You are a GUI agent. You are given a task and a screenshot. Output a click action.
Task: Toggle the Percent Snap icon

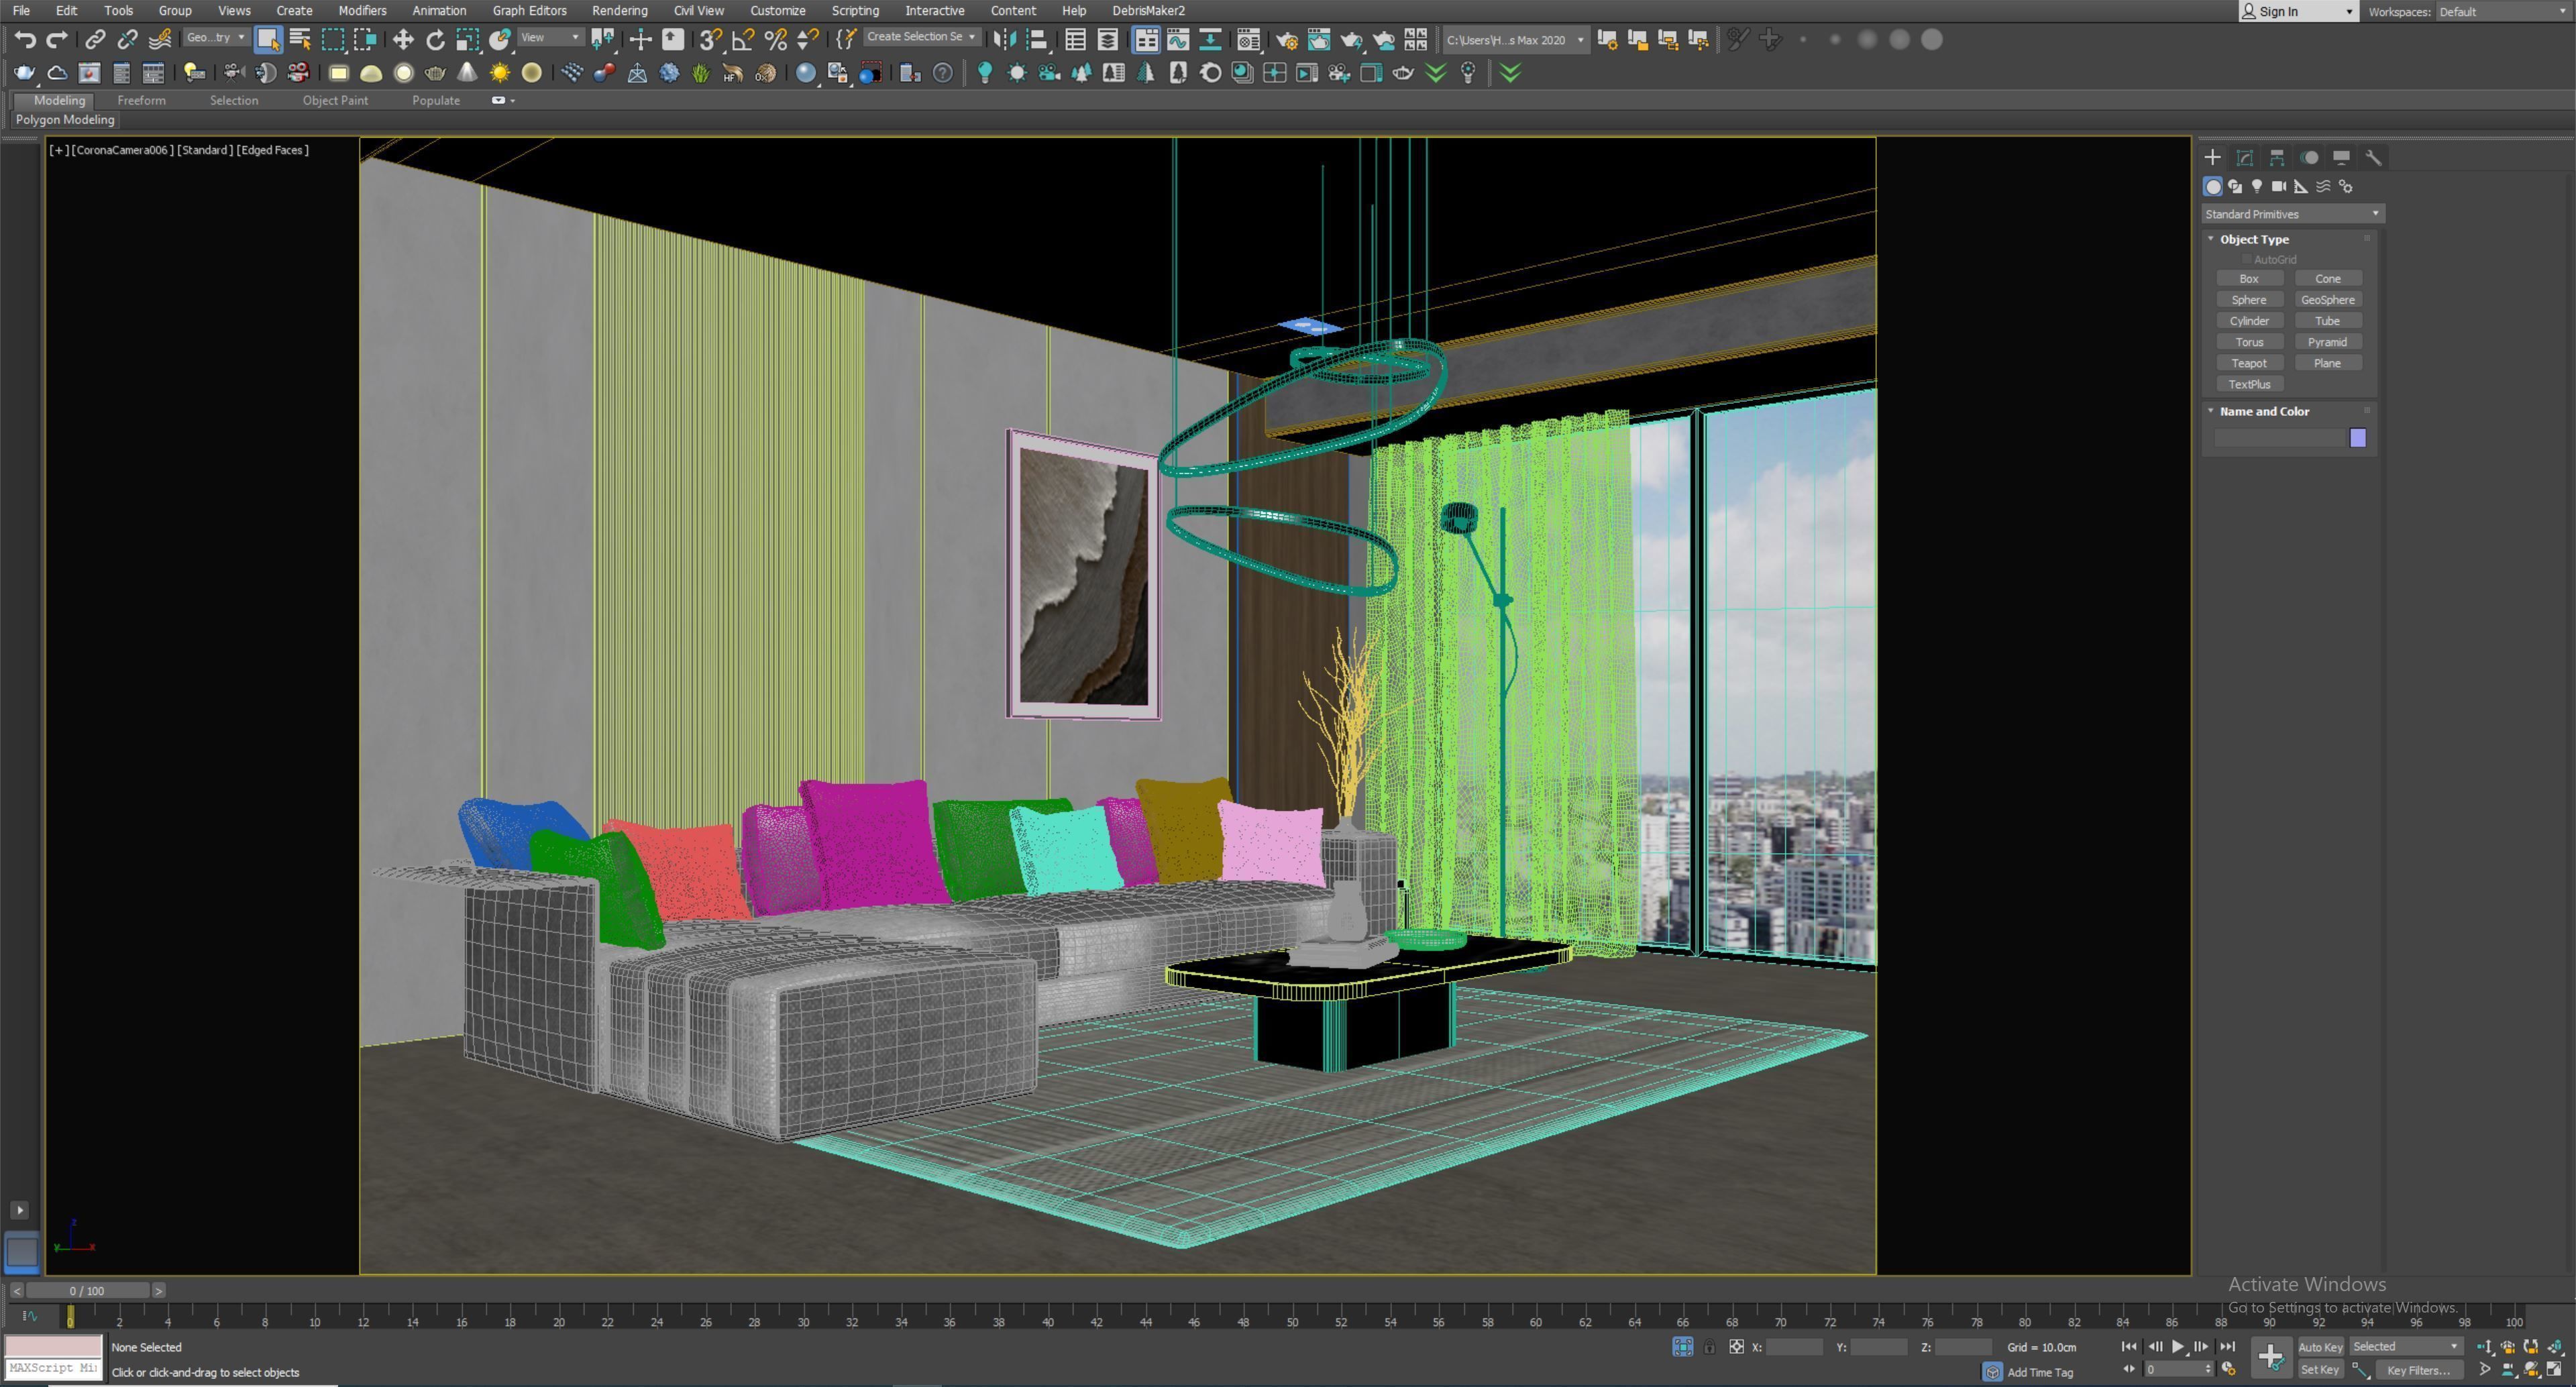tap(775, 39)
